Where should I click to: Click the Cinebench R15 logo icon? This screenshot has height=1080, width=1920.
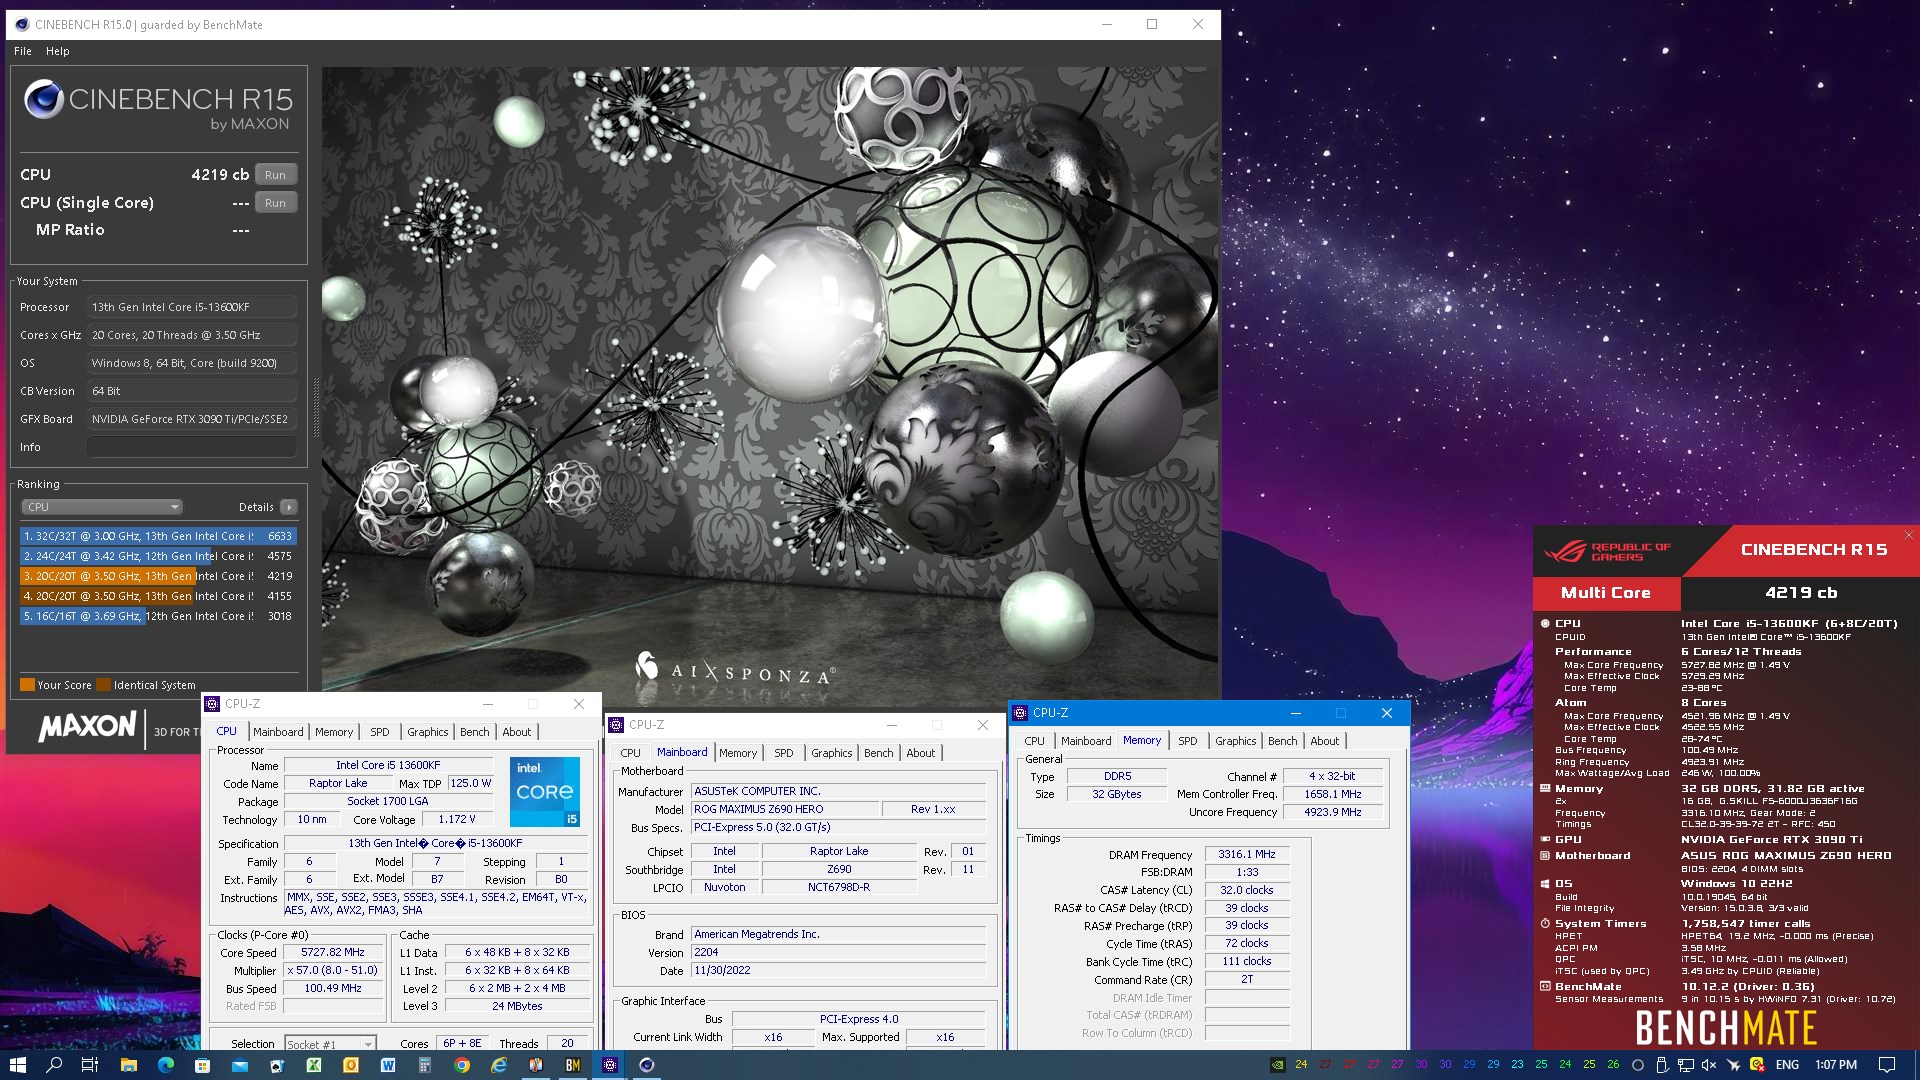click(x=44, y=99)
